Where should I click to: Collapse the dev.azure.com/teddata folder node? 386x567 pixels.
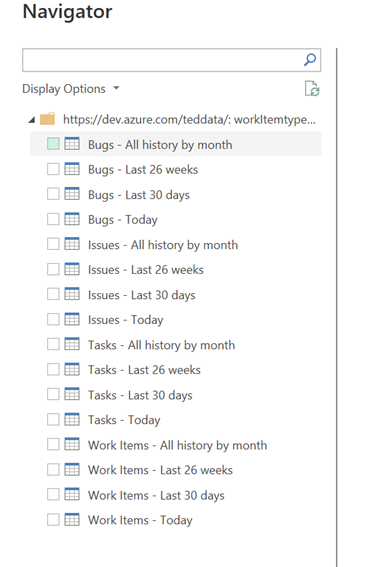tap(32, 119)
